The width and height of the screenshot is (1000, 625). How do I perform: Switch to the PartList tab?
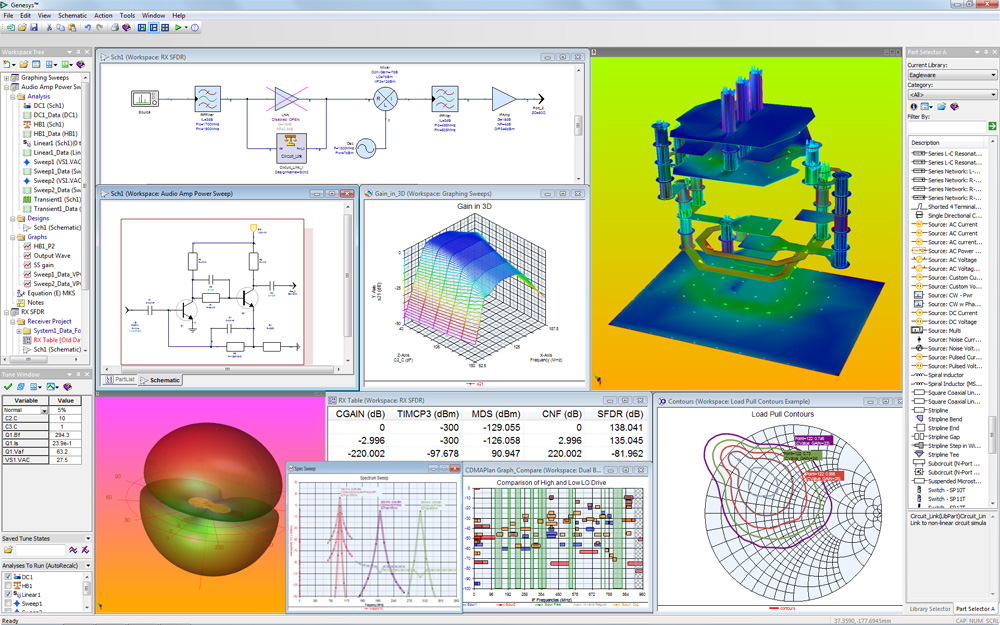coord(121,380)
